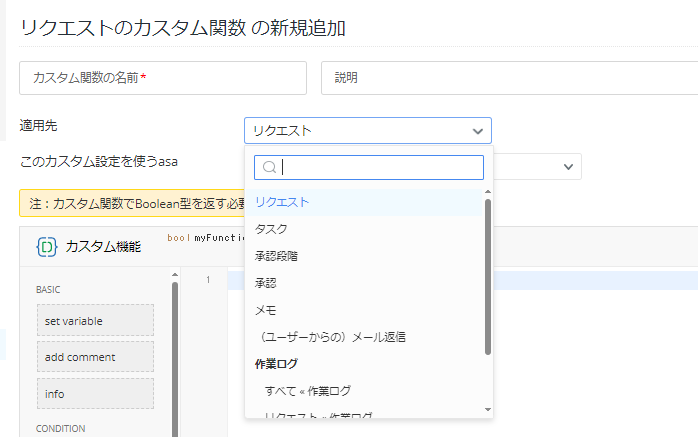Click the Custom function bracket icon
Viewport: 698px width, 437px height.
pos(46,246)
